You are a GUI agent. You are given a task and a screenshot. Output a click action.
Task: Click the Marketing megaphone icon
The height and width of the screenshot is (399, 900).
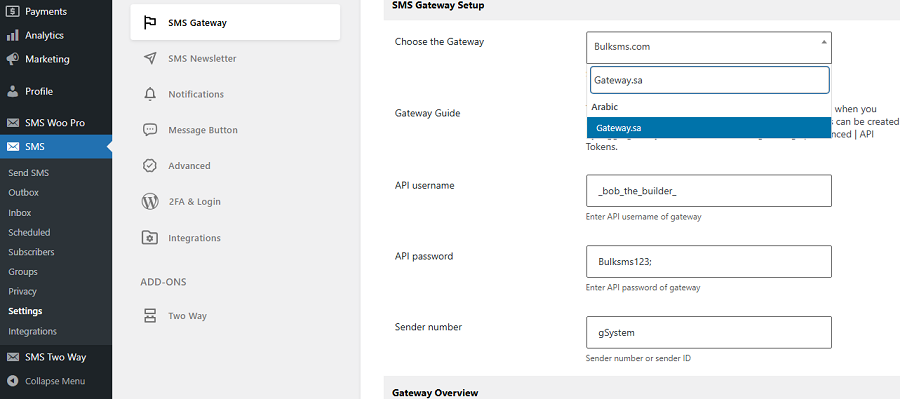13,59
